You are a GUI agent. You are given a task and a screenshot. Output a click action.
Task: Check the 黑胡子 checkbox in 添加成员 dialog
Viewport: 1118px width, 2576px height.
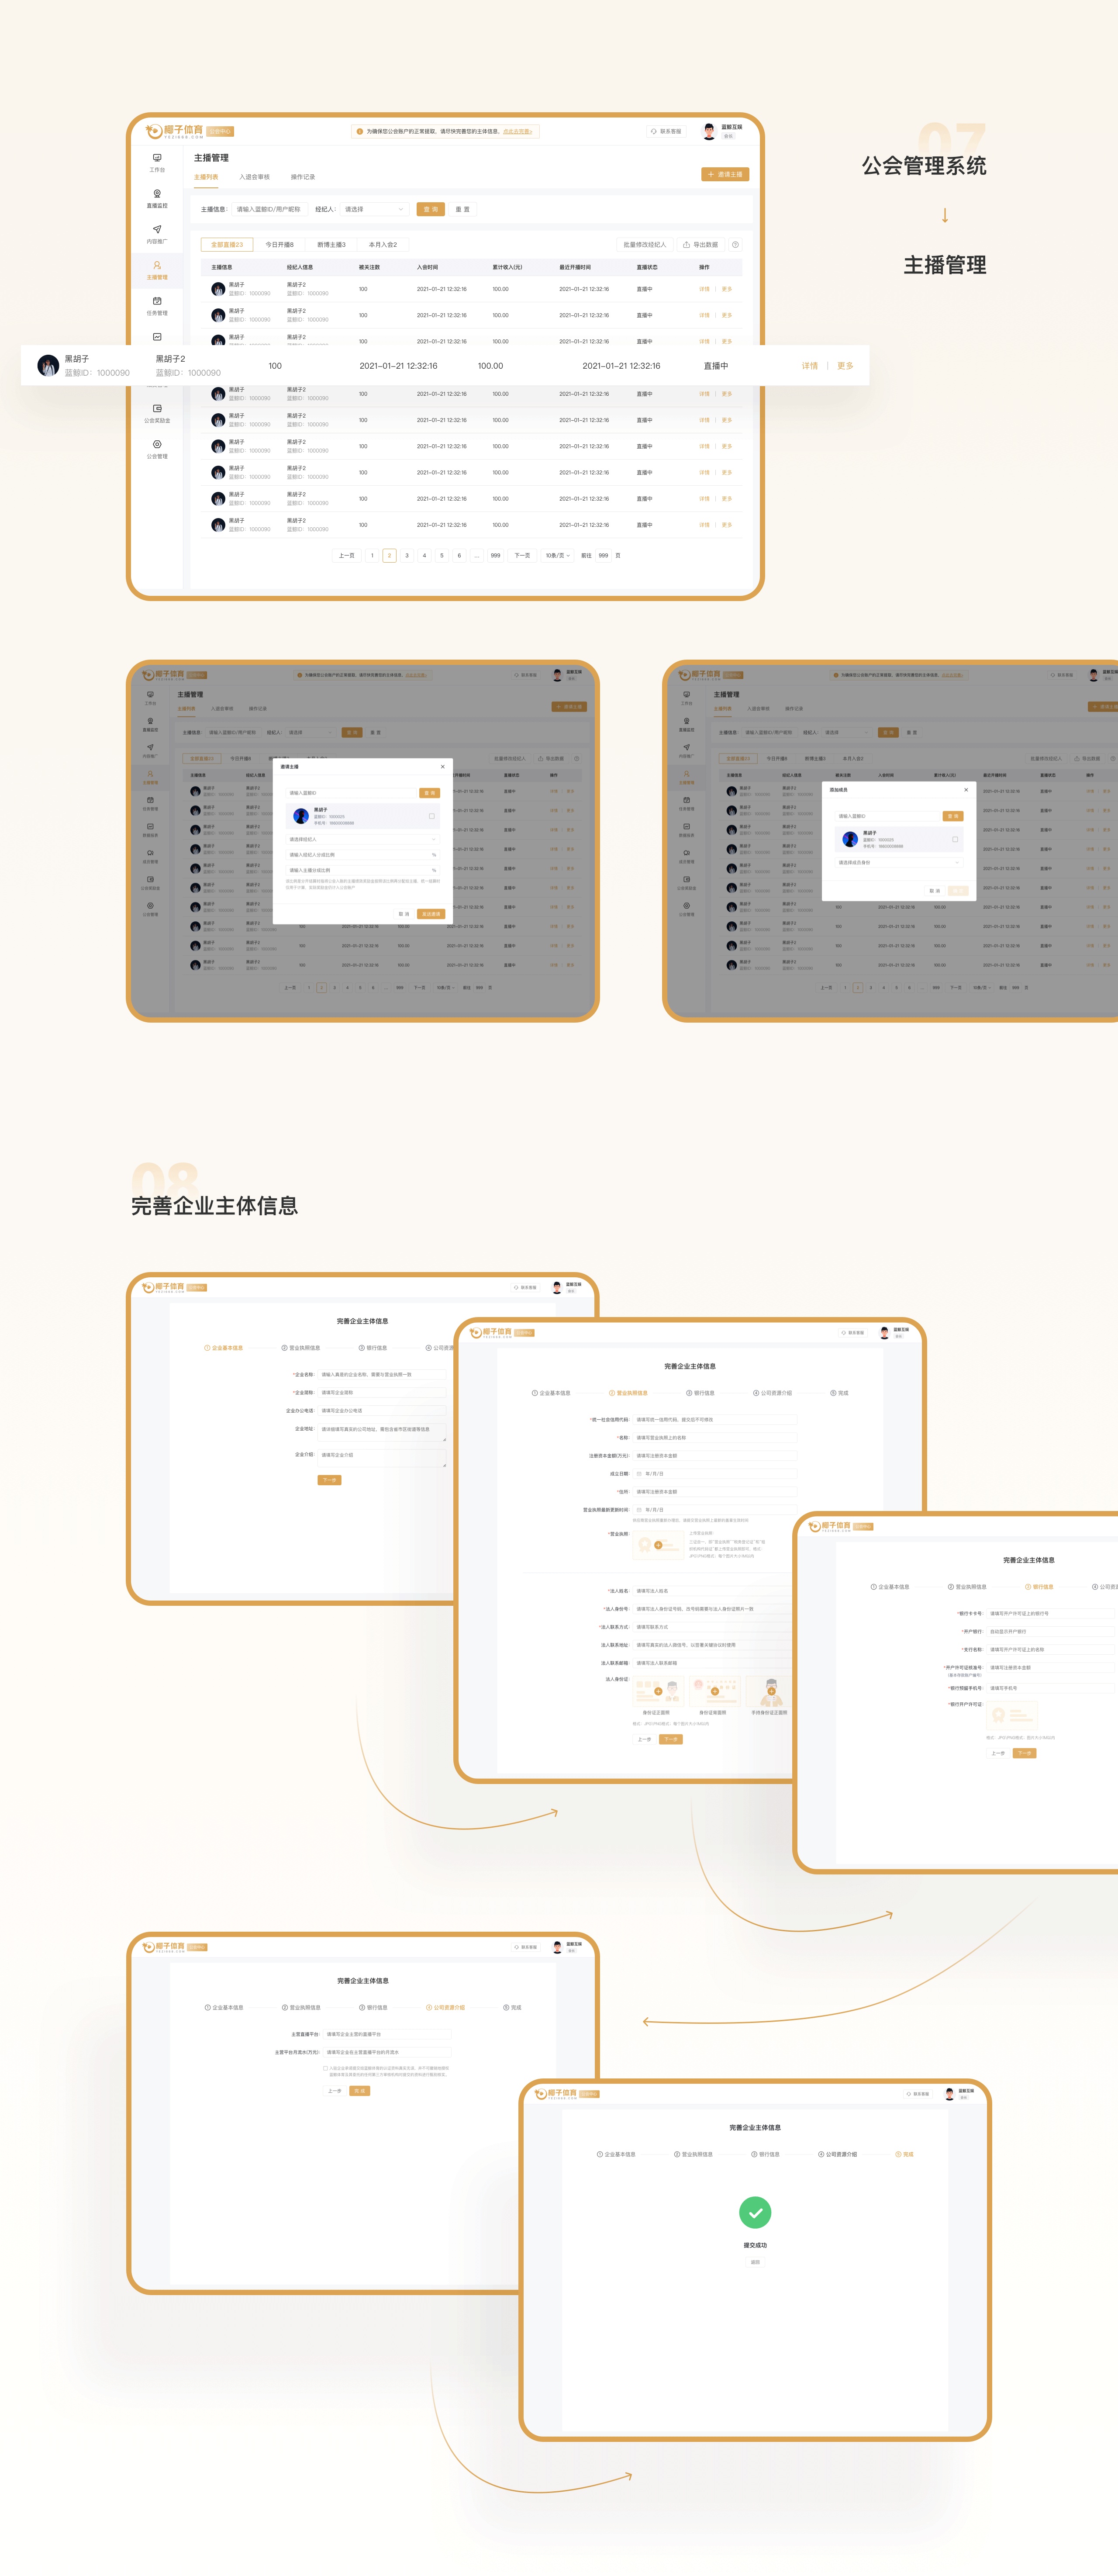[955, 839]
